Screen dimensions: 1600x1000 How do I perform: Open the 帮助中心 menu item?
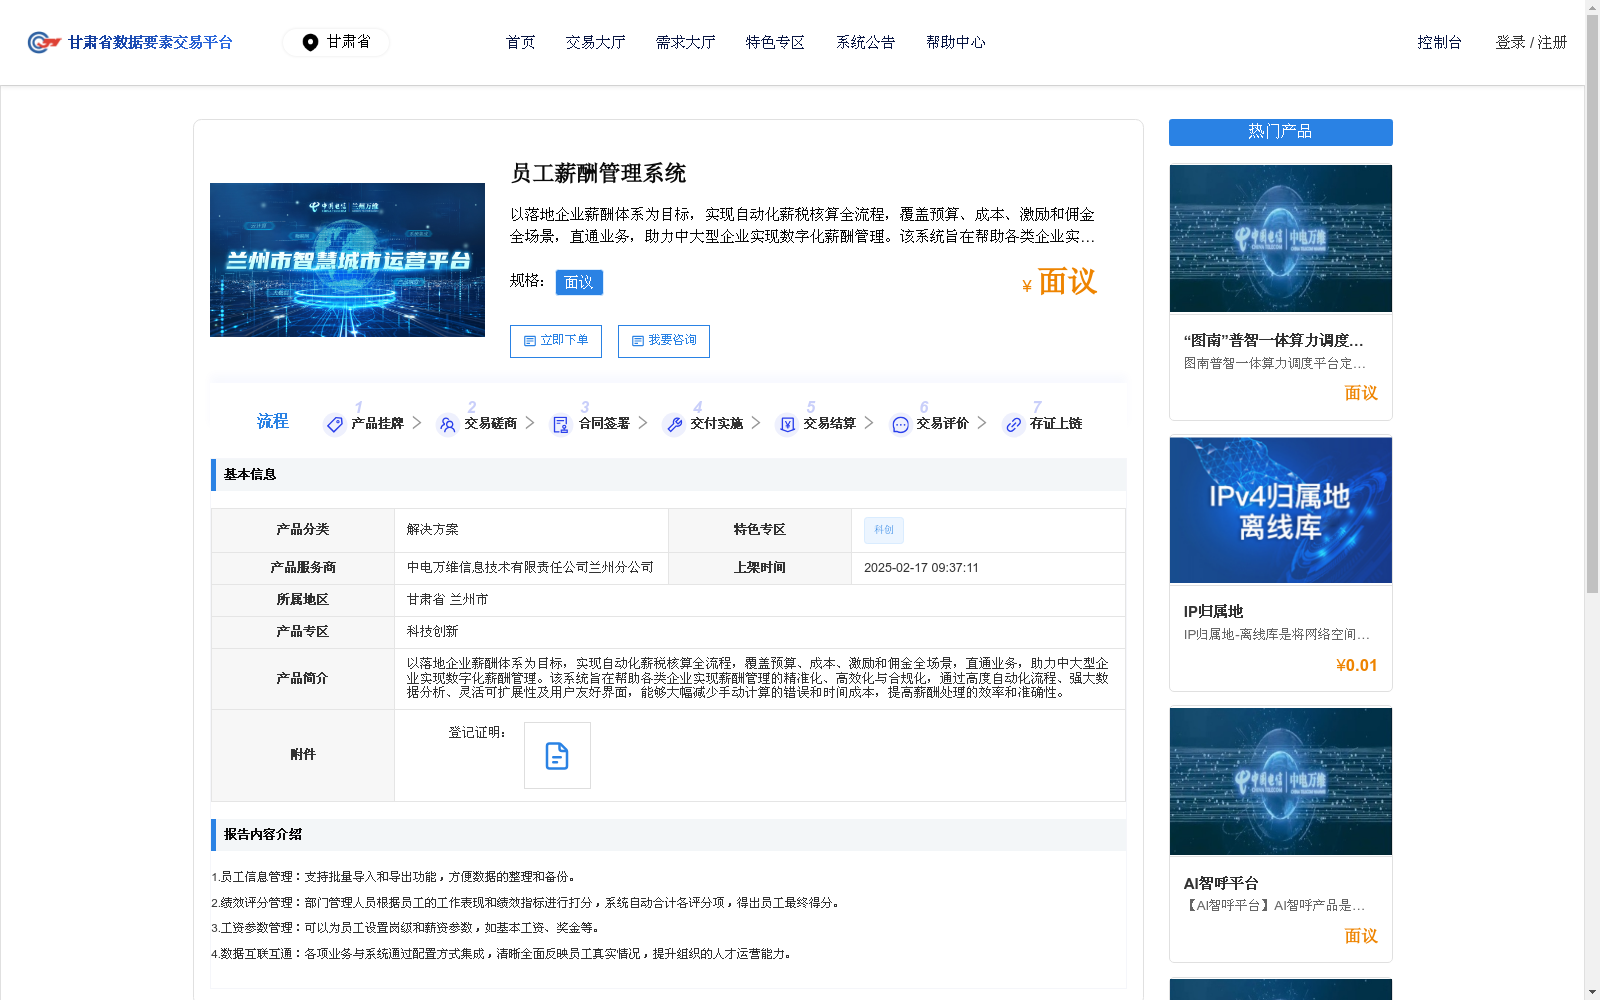(955, 42)
